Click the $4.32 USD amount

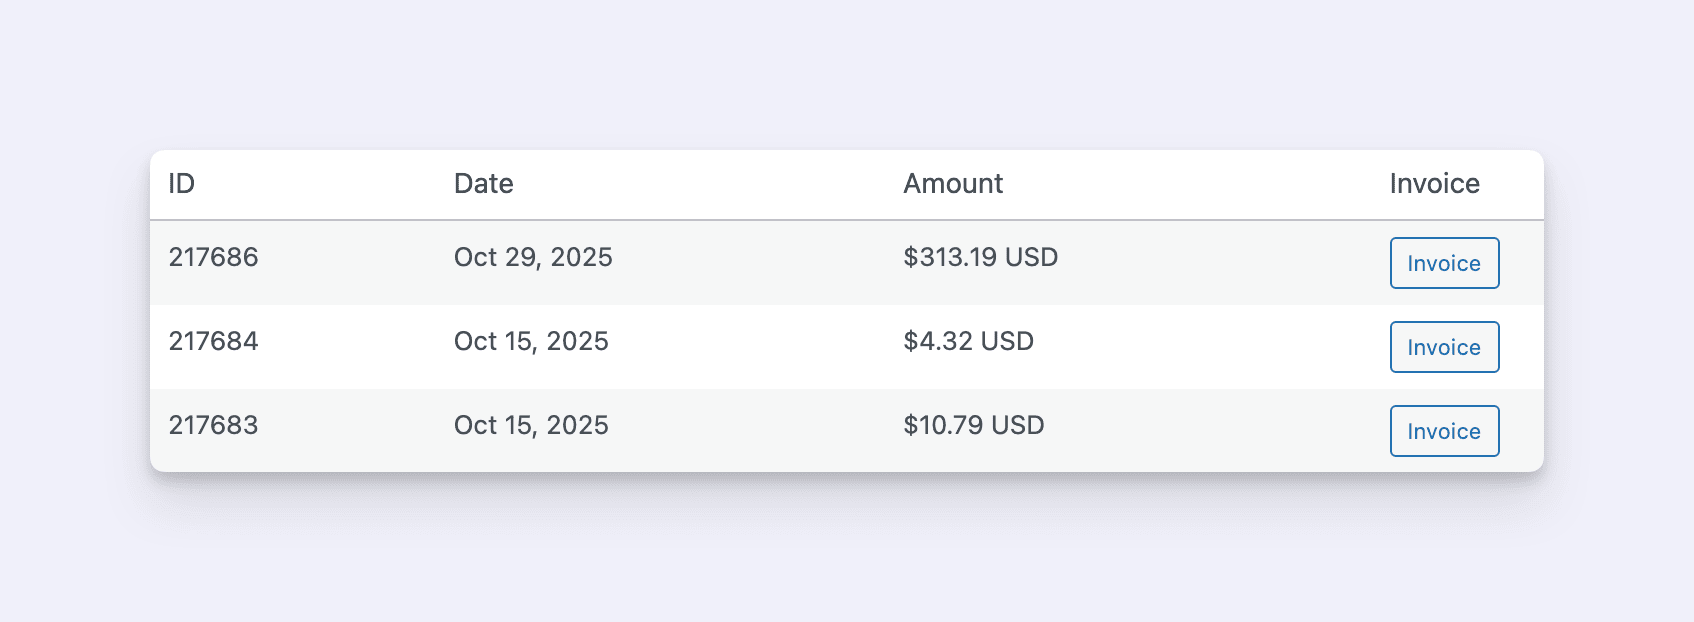pos(968,342)
